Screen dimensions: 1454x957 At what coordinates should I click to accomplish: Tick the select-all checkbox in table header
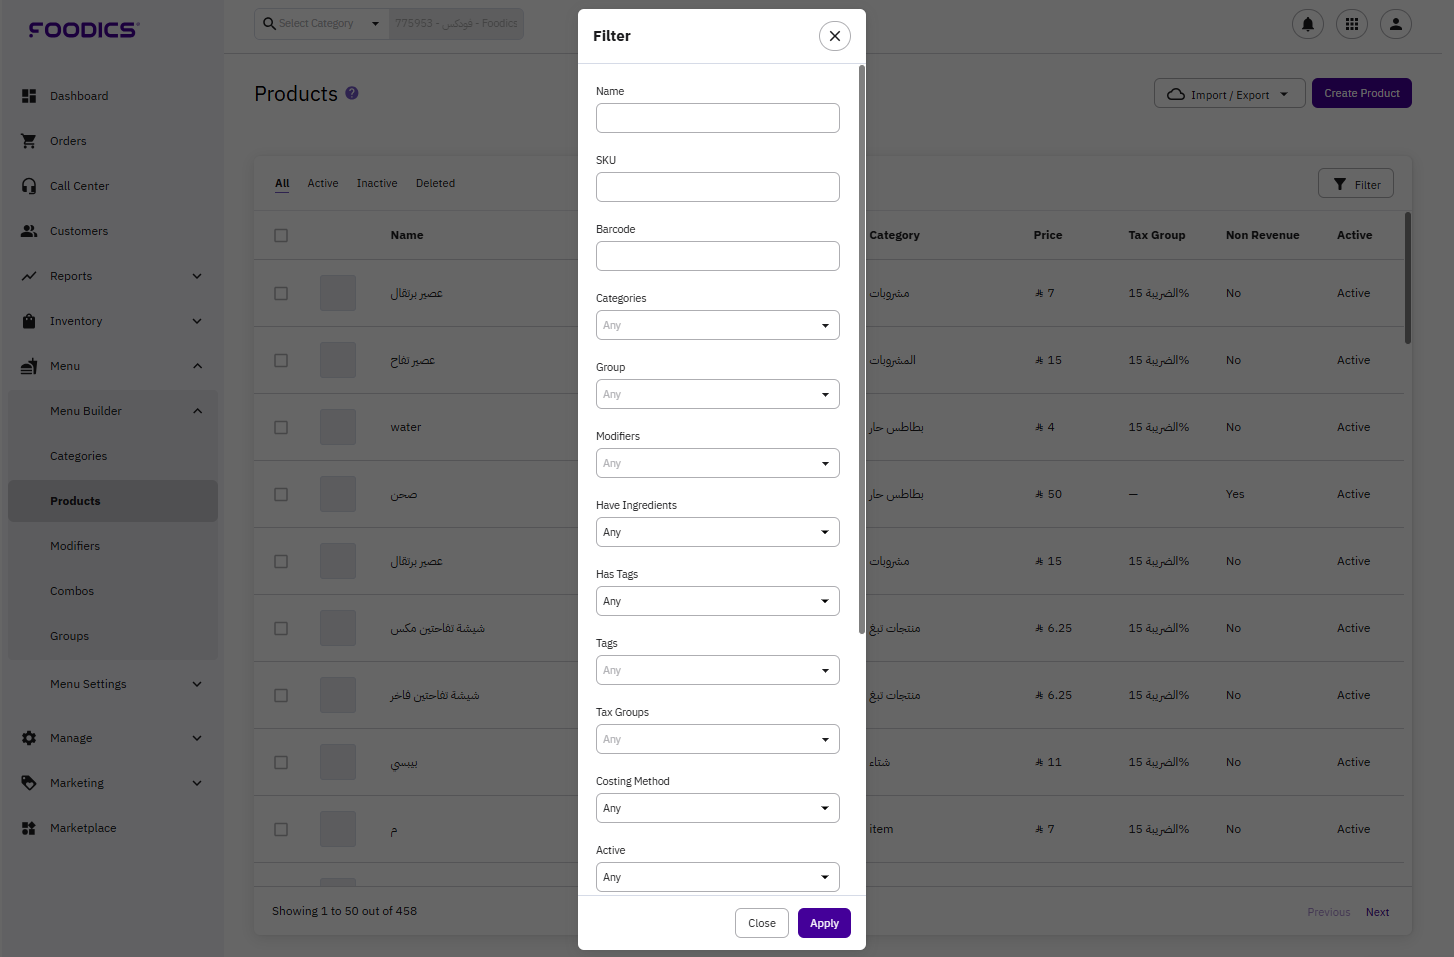(281, 236)
